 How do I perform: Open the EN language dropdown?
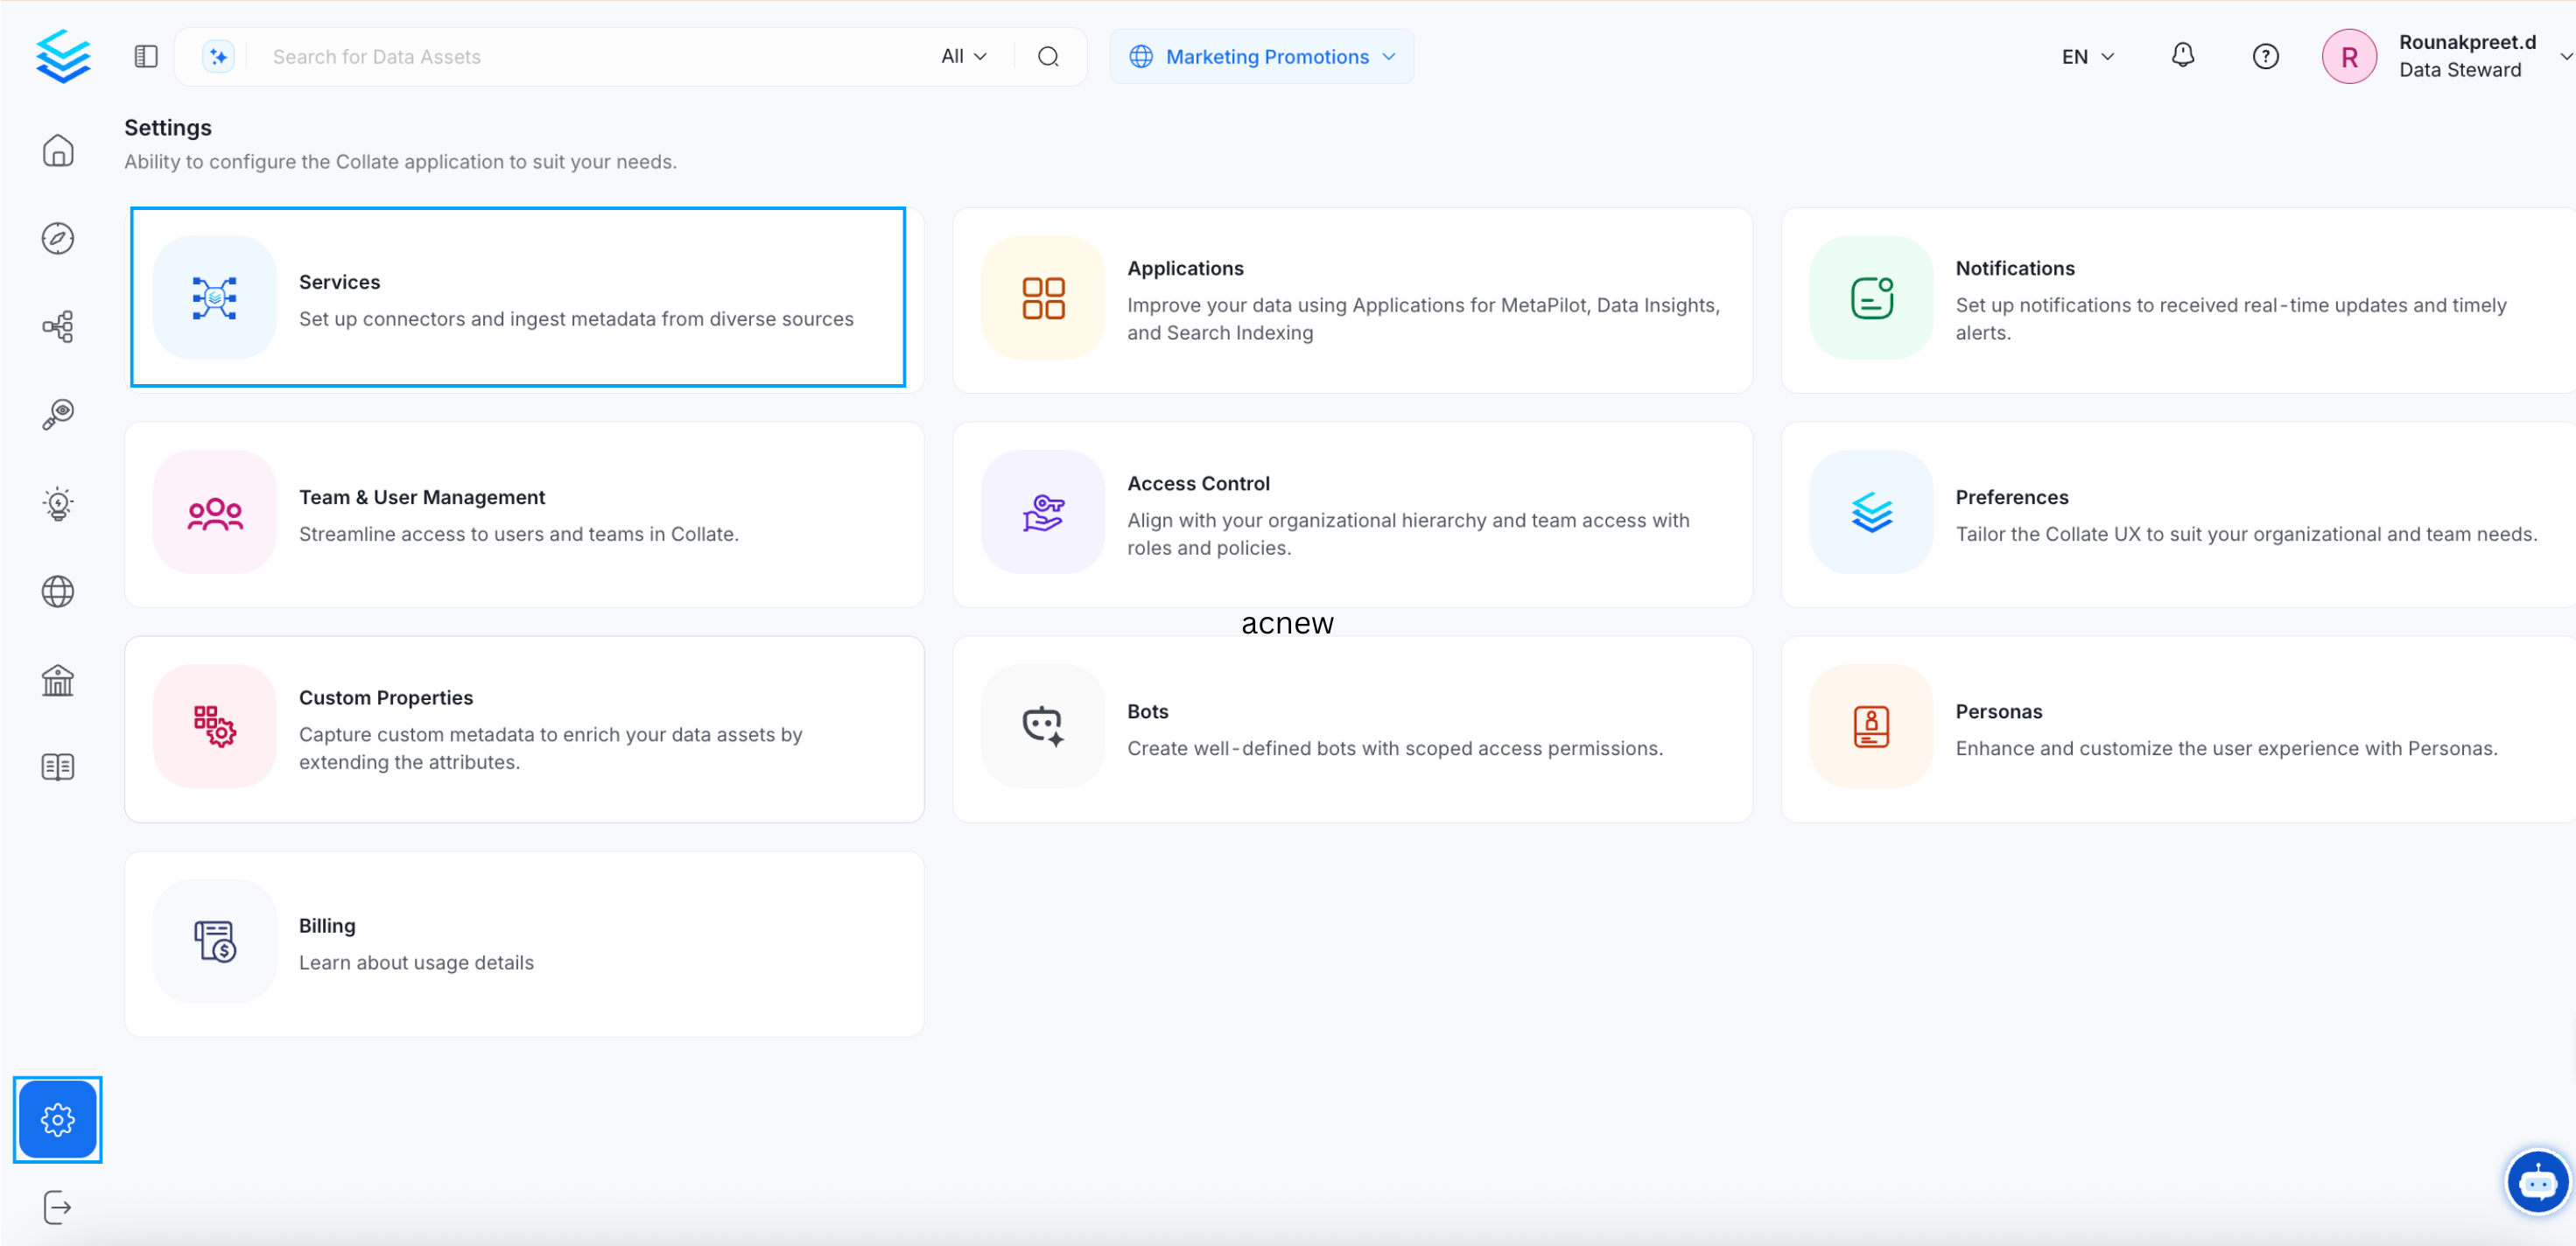2085,56
